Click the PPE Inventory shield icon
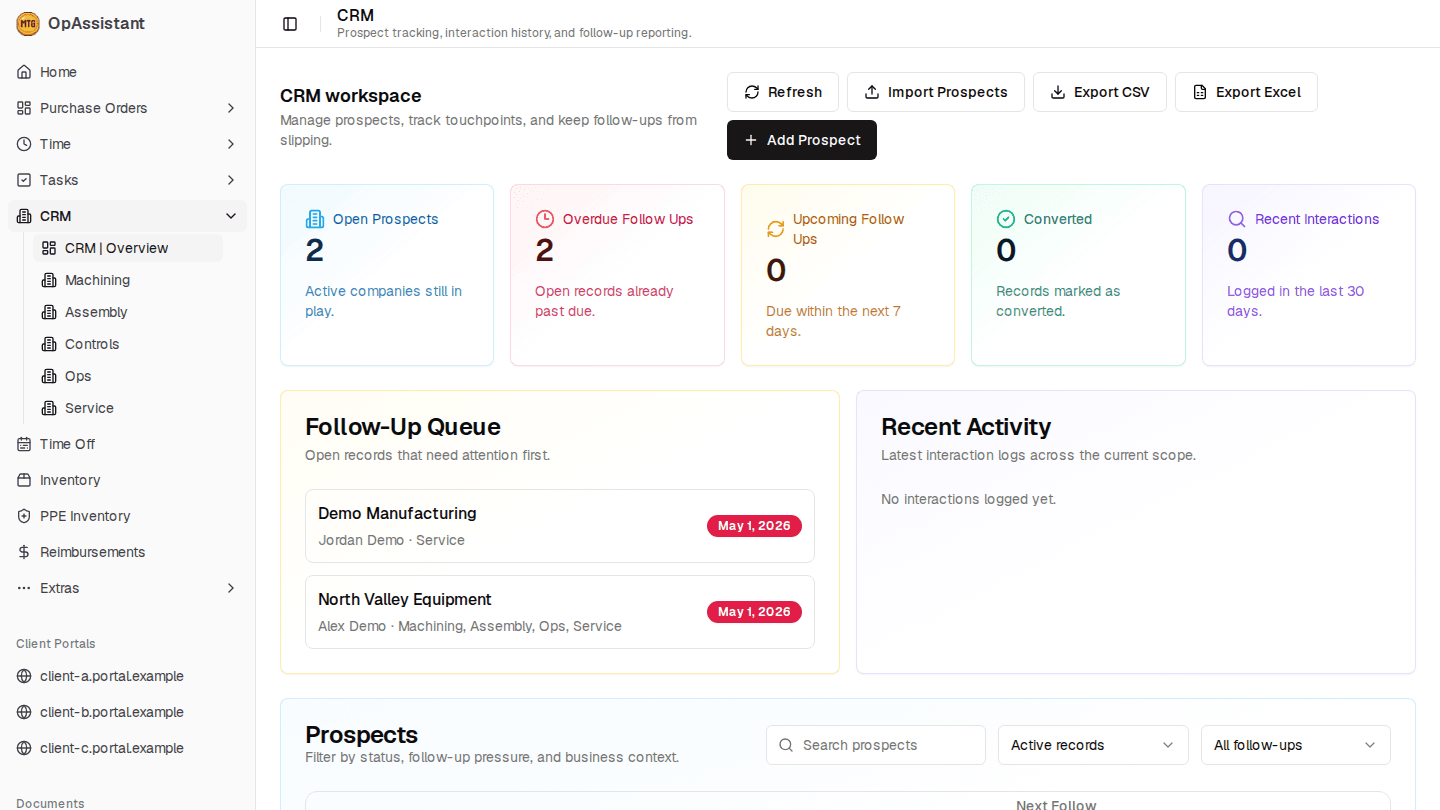 point(24,516)
